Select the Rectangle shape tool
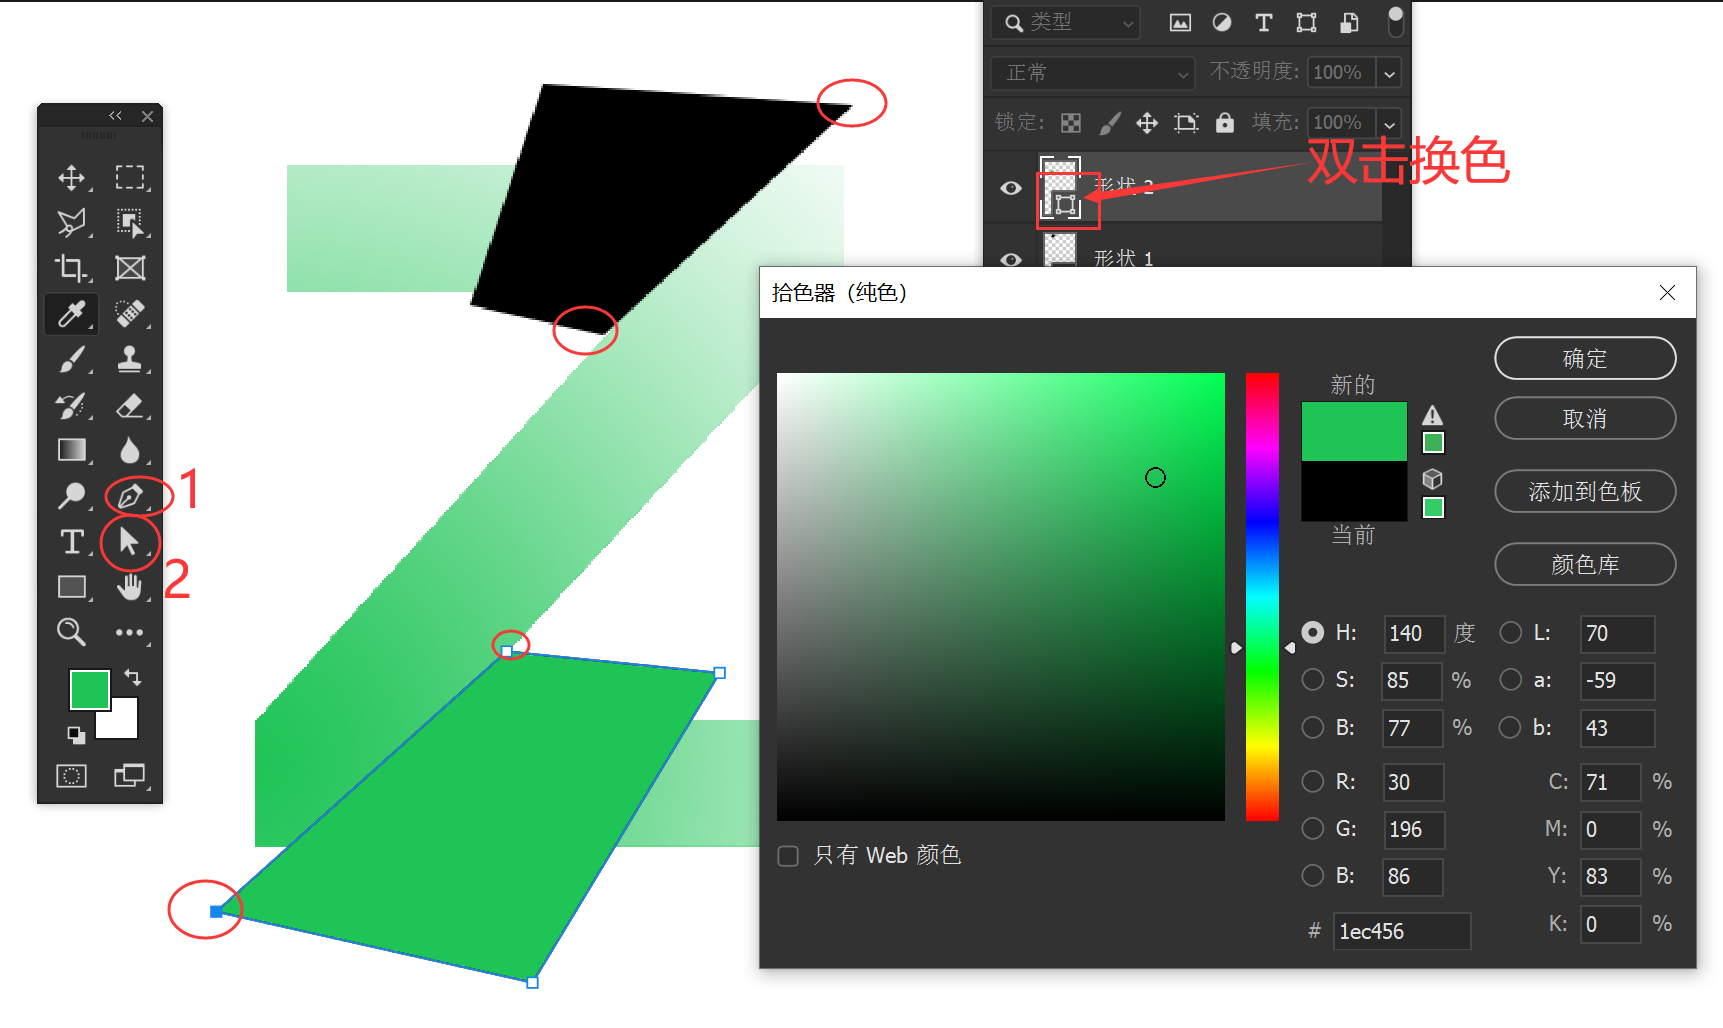1723x1028 pixels. 71,587
